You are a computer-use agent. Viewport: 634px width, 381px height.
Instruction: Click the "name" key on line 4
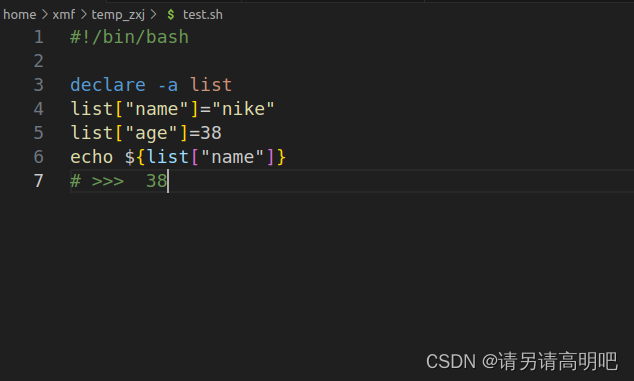point(157,109)
